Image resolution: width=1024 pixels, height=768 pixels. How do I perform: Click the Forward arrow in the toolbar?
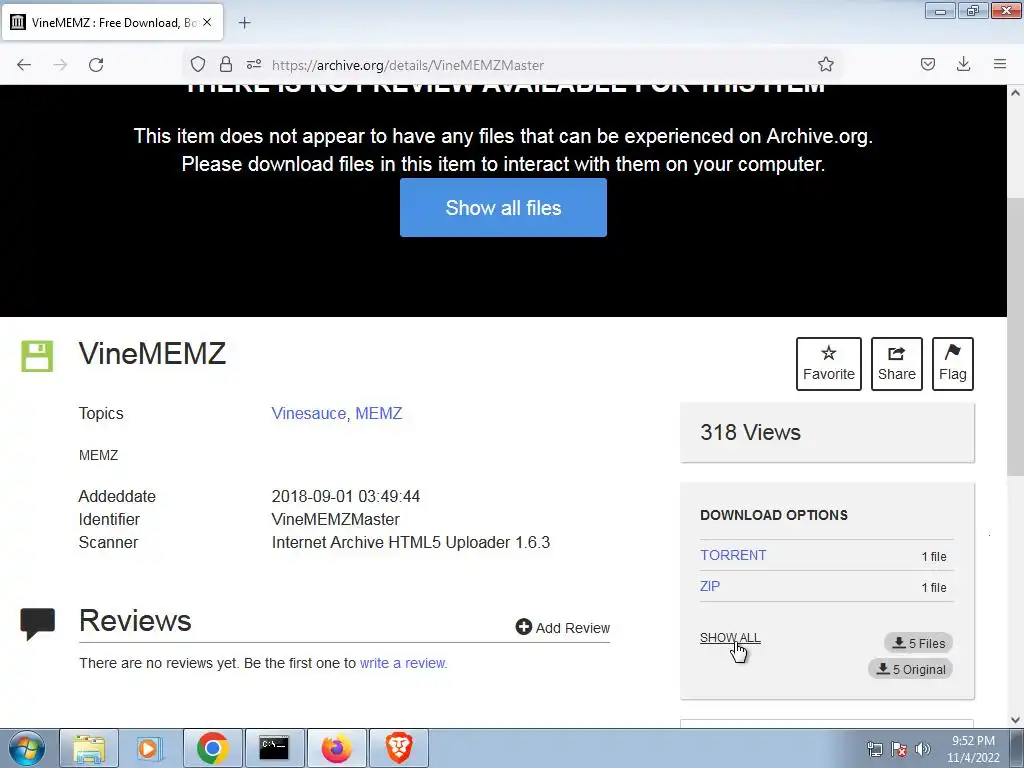[60, 65]
